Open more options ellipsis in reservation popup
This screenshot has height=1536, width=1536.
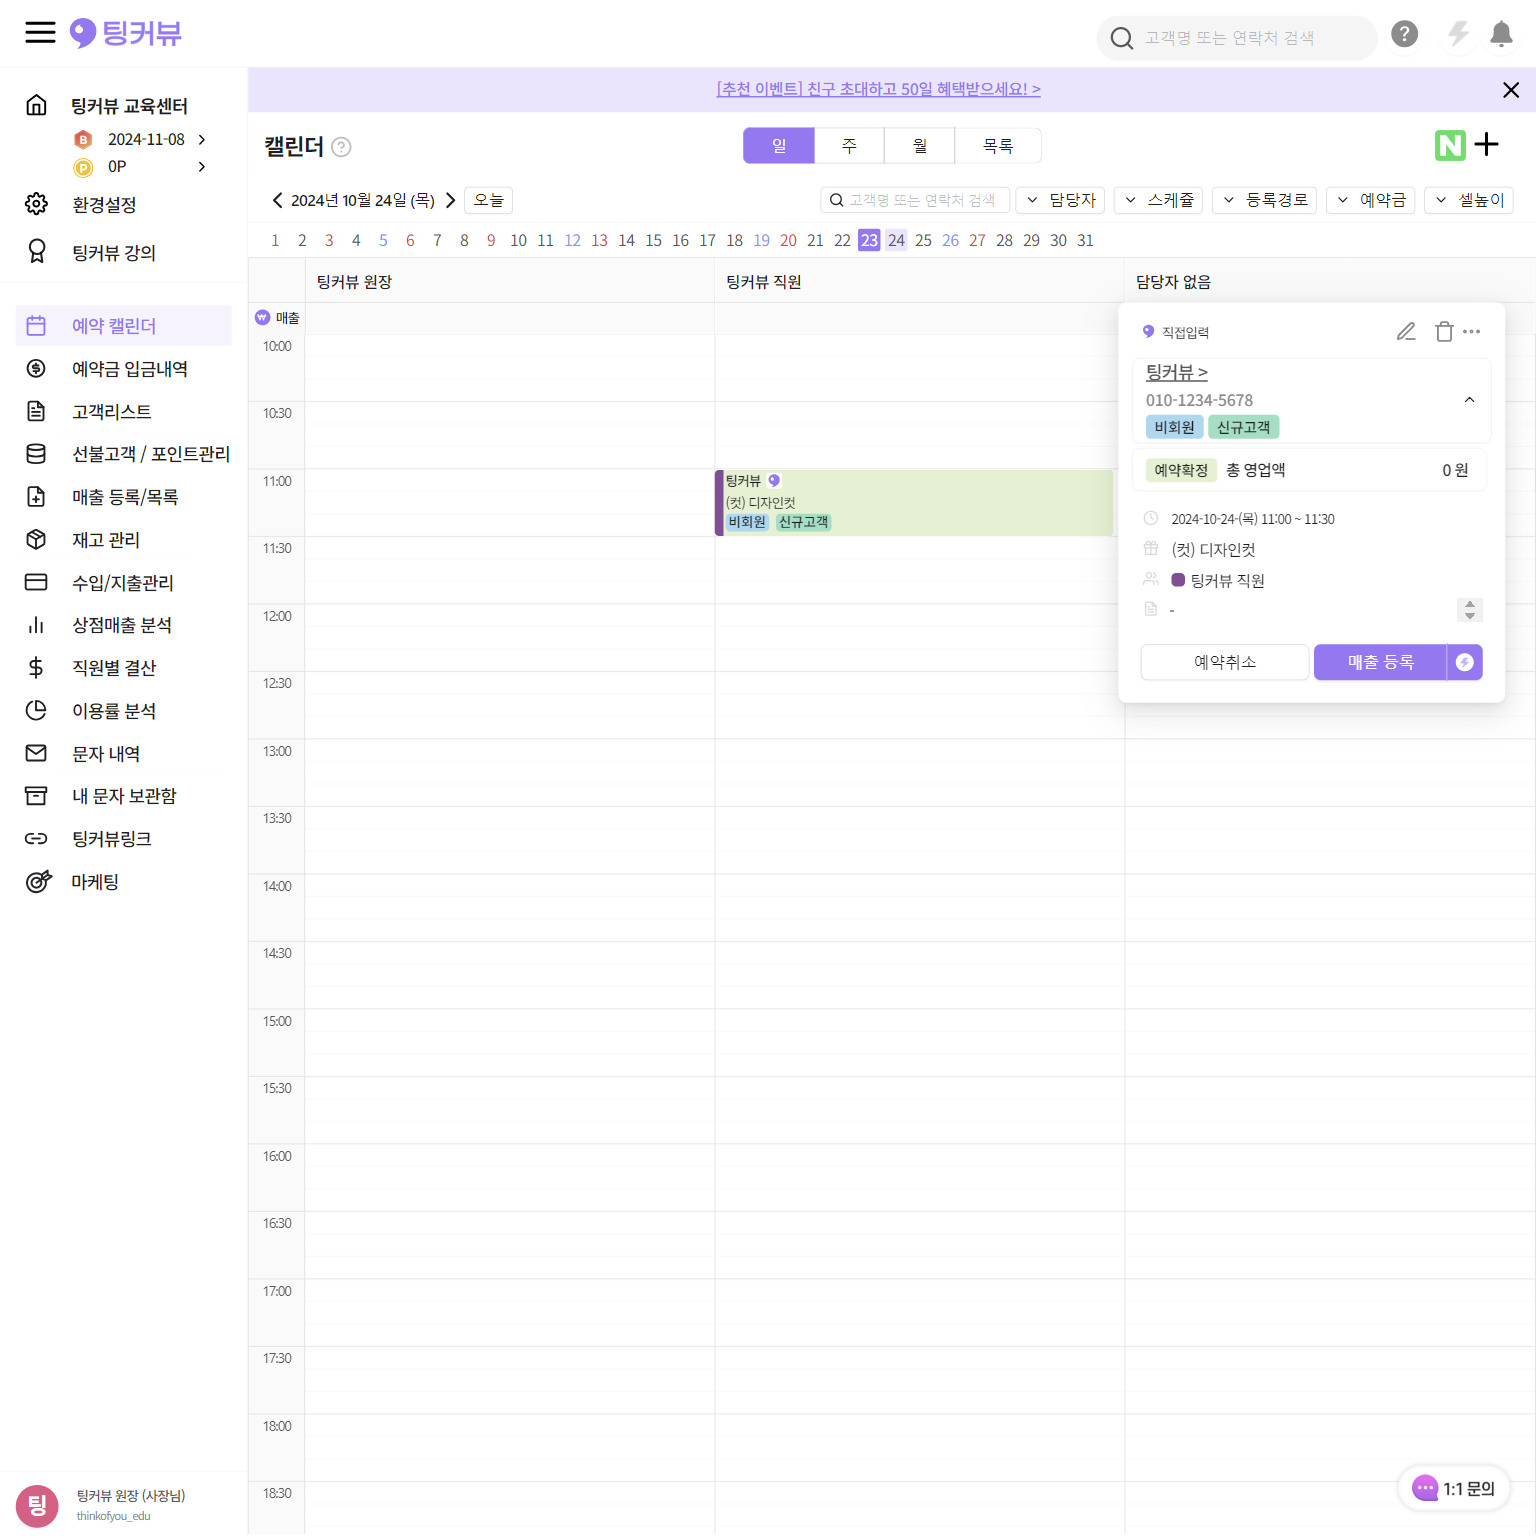pos(1472,331)
